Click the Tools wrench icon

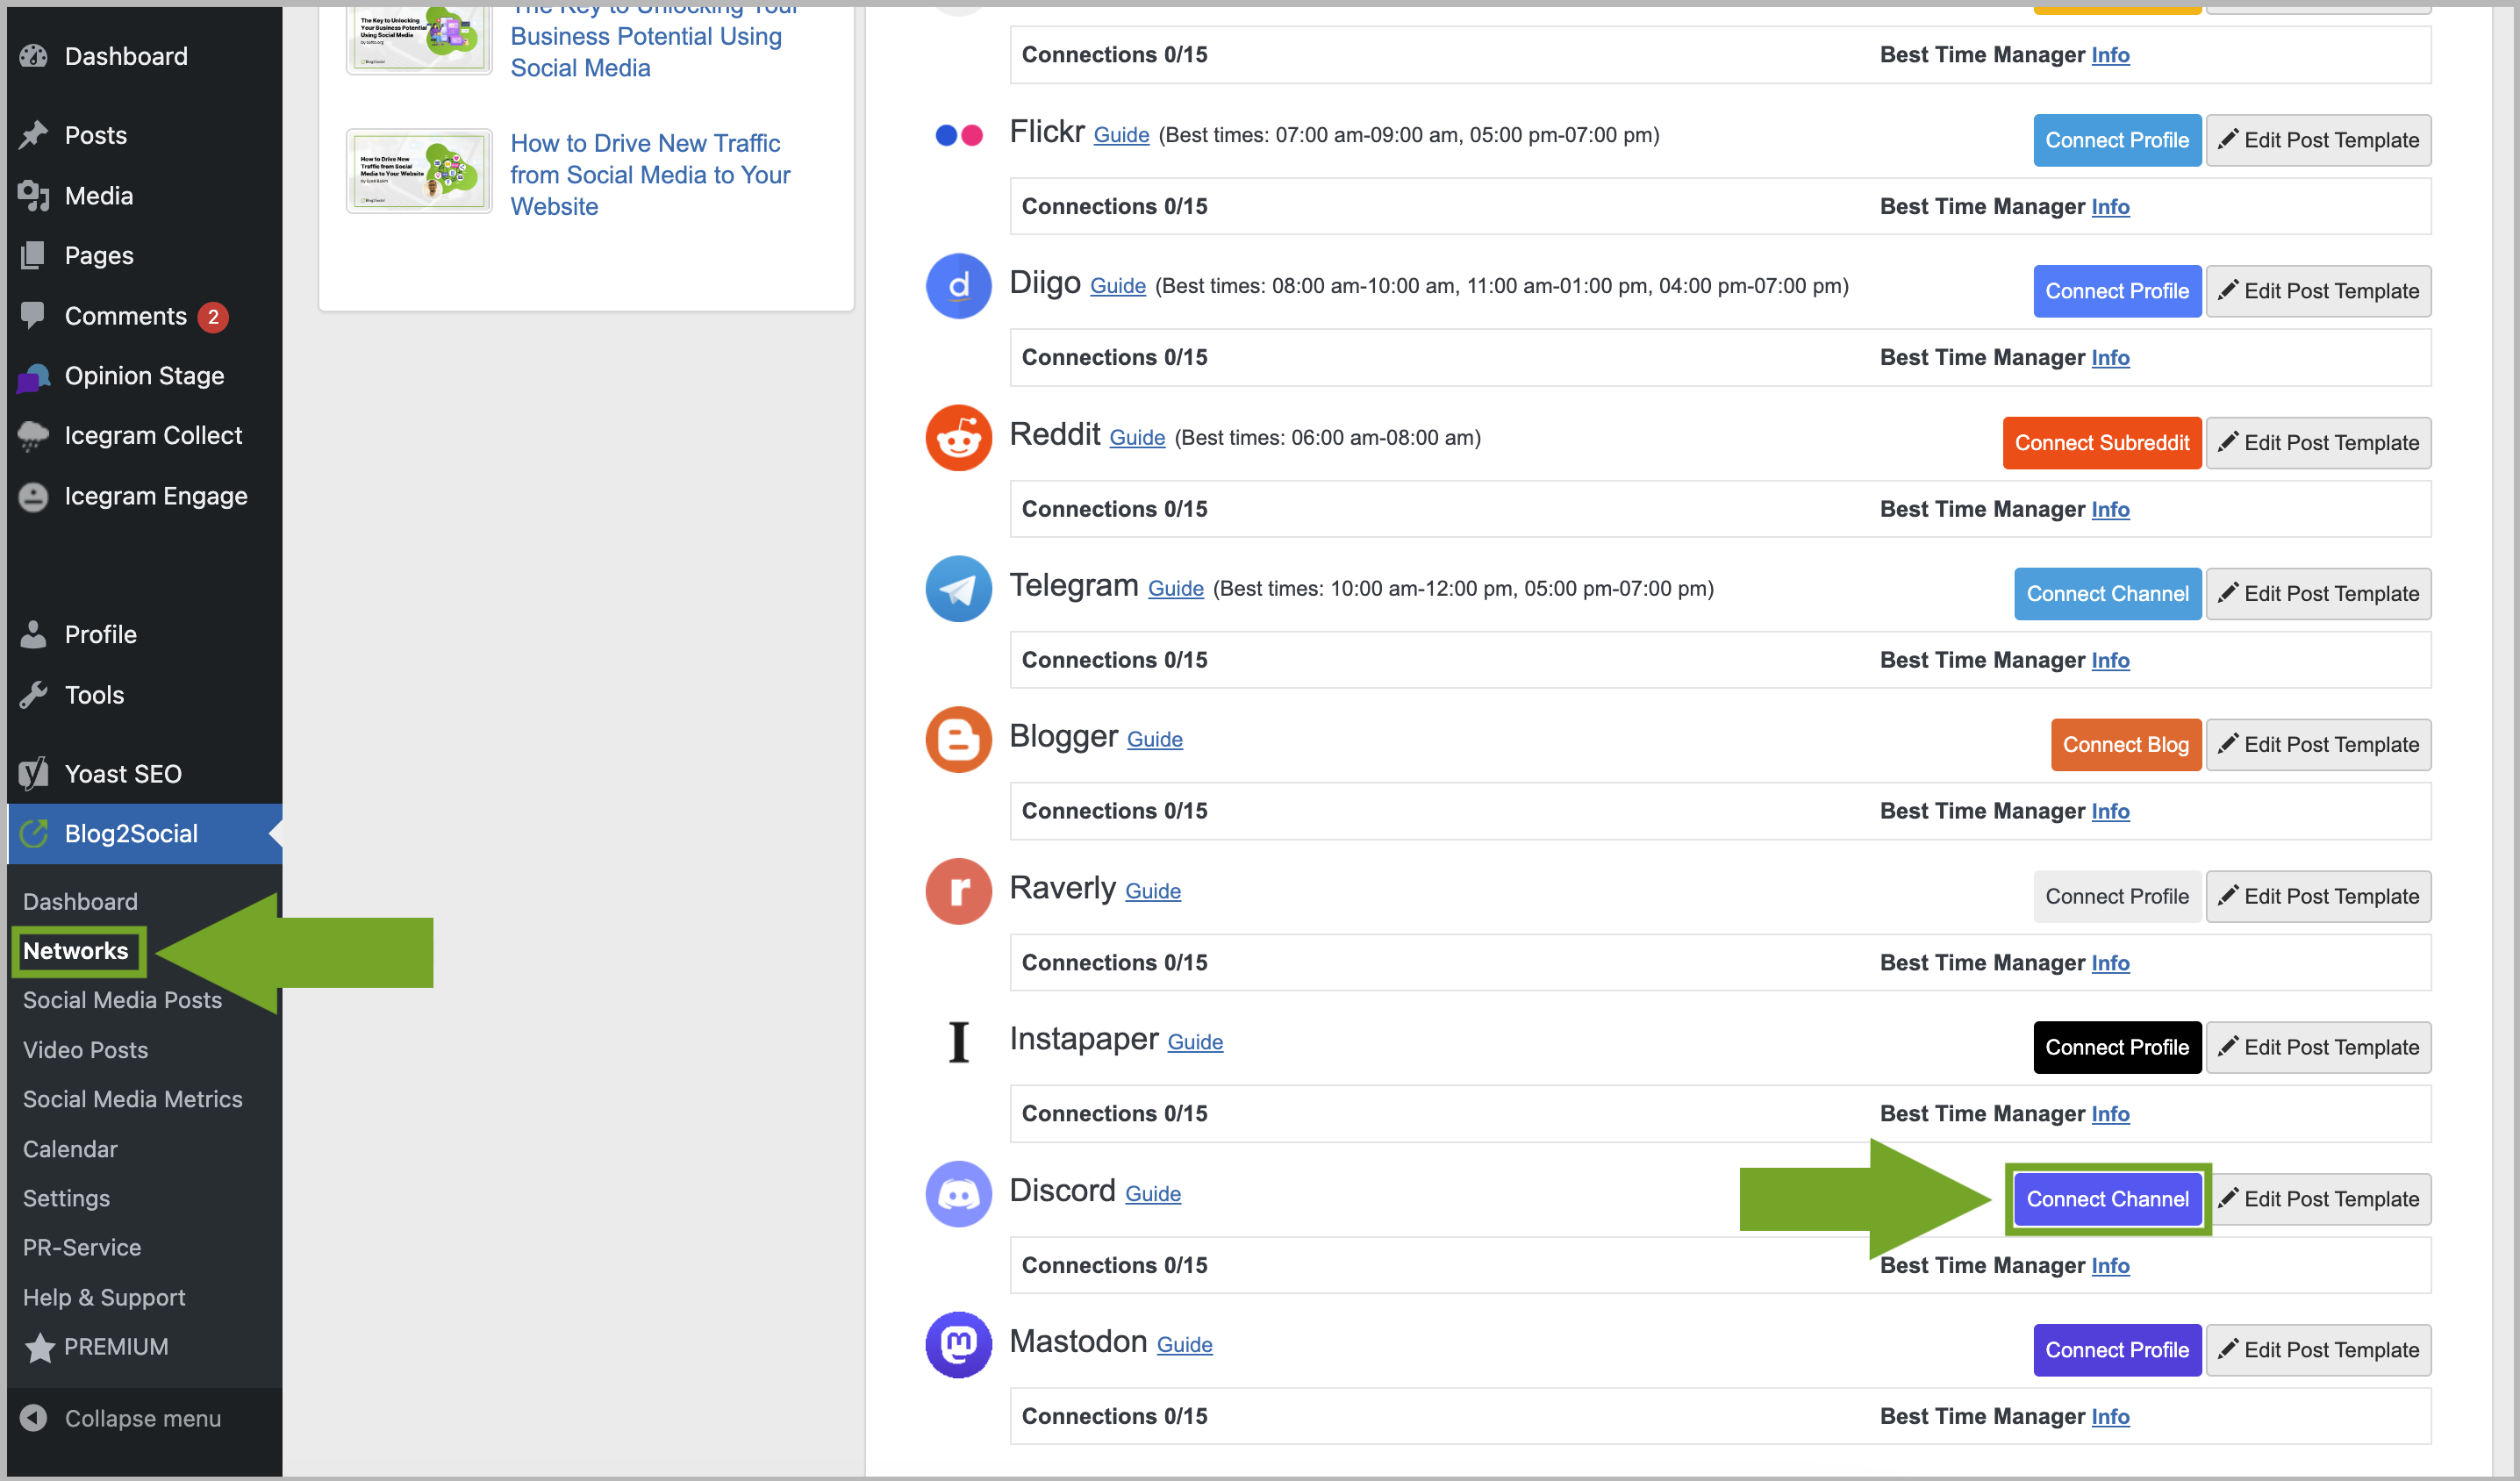[33, 696]
